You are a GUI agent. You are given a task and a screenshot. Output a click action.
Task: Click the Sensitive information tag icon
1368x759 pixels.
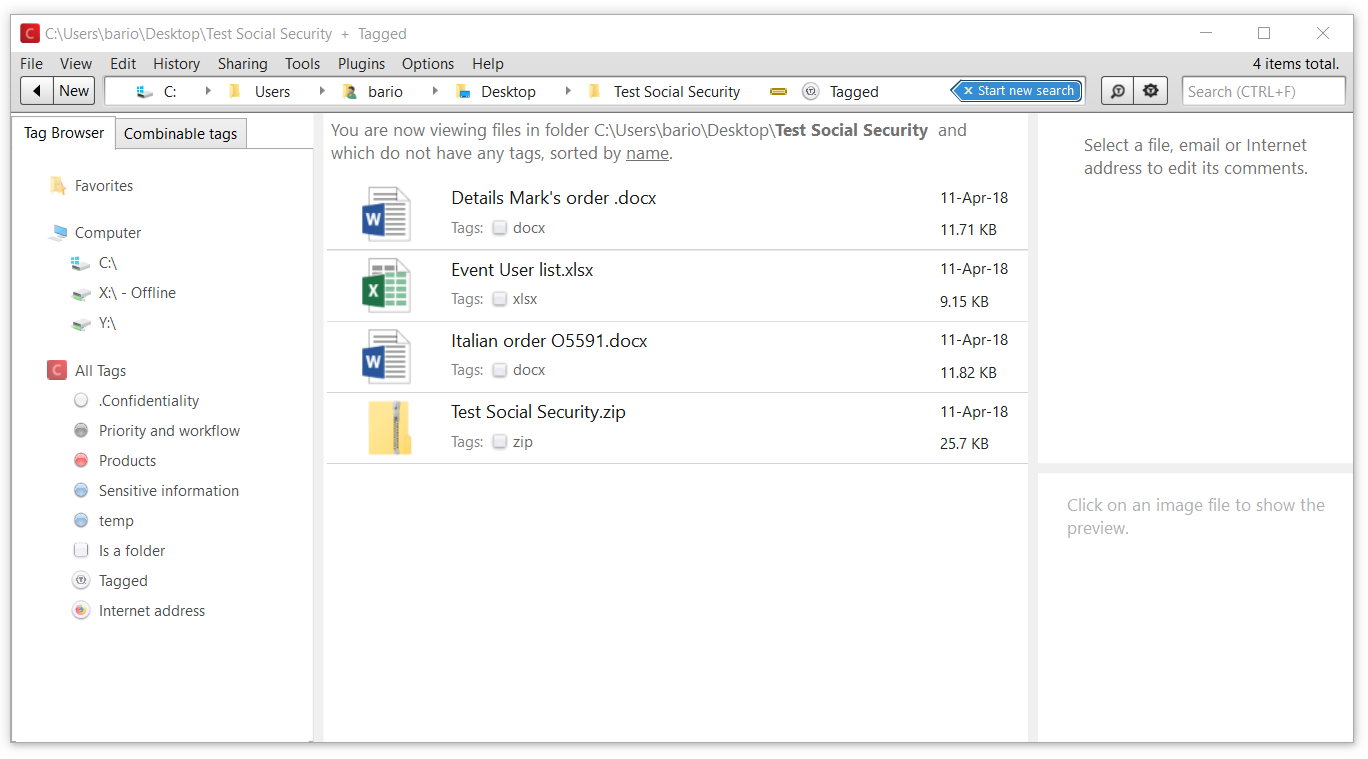(x=81, y=491)
